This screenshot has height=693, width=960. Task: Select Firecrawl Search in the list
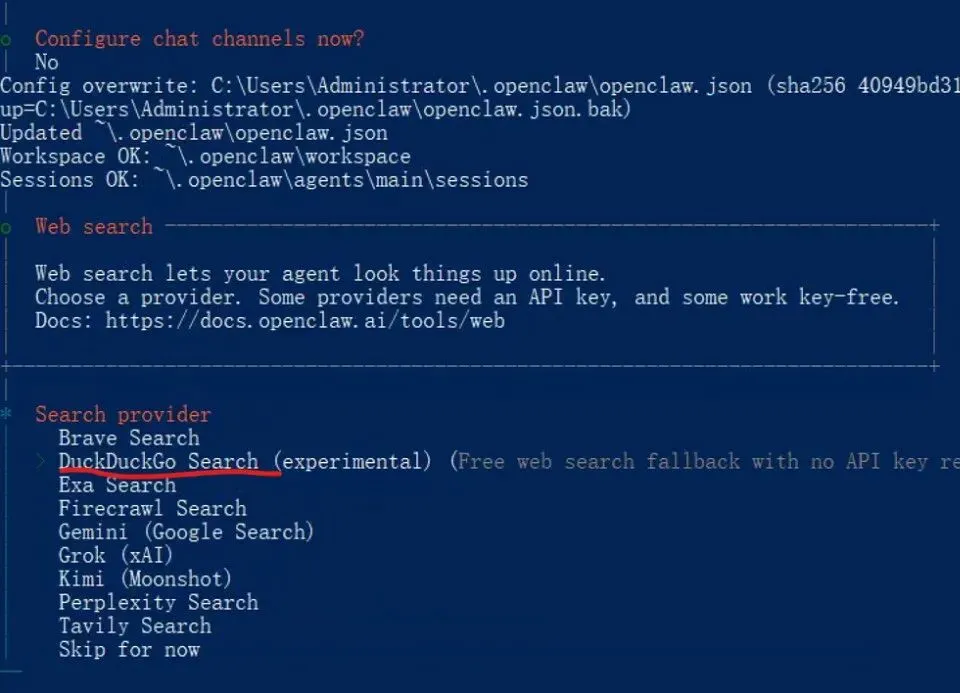click(x=152, y=508)
